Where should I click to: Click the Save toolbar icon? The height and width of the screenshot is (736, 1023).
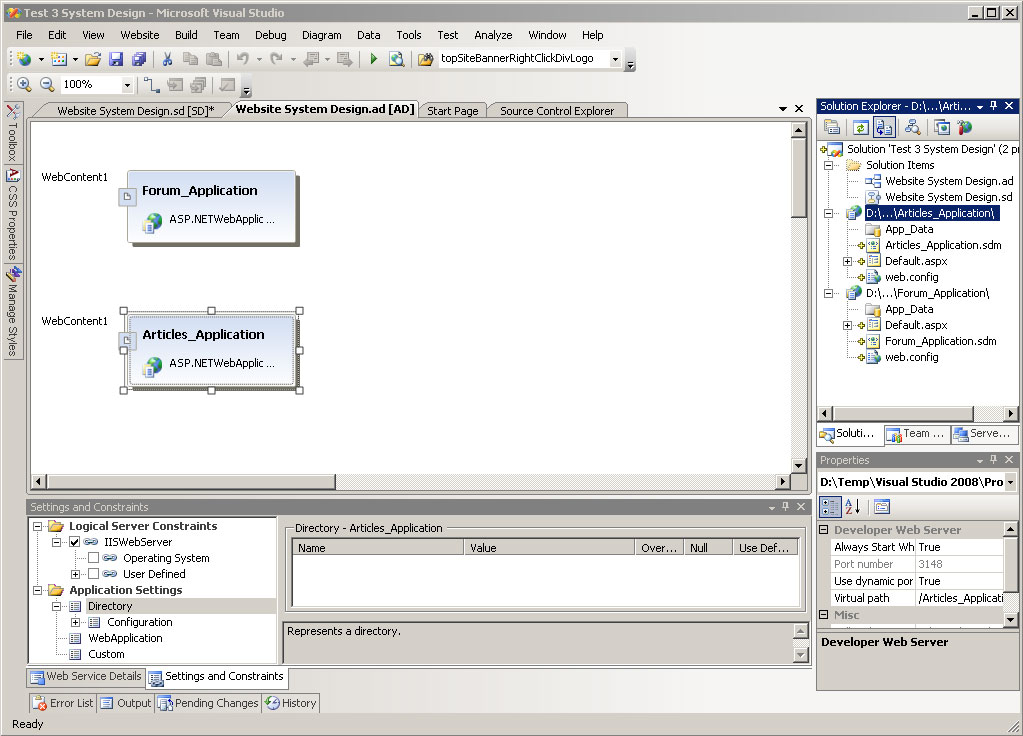pos(116,59)
